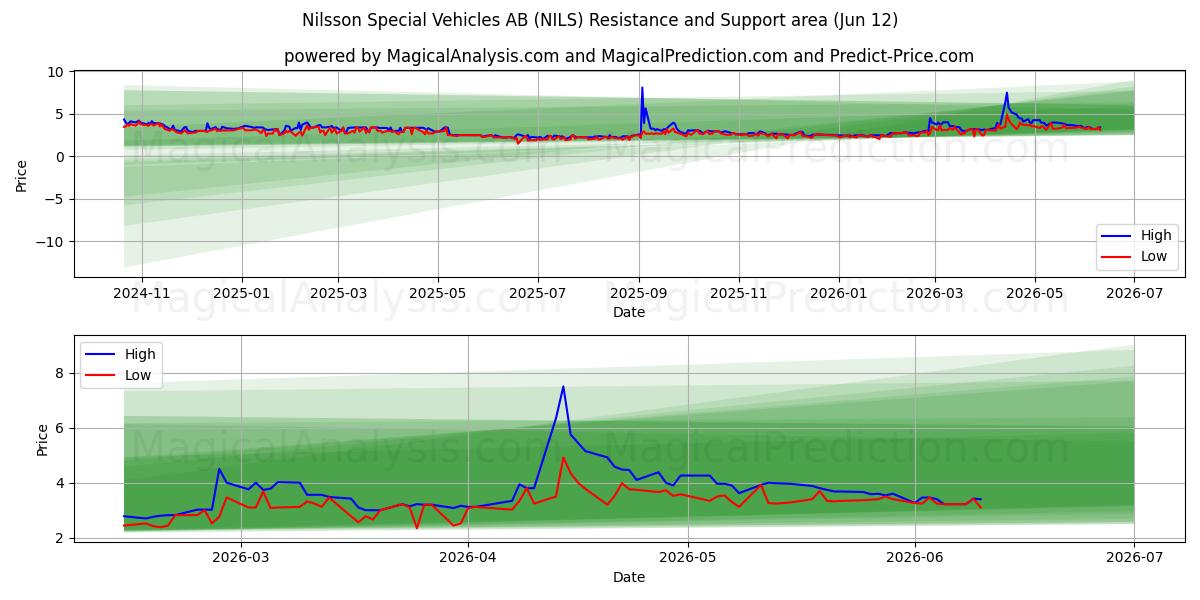Click the '2024-11' date label on top chart

pyautogui.click(x=142, y=294)
